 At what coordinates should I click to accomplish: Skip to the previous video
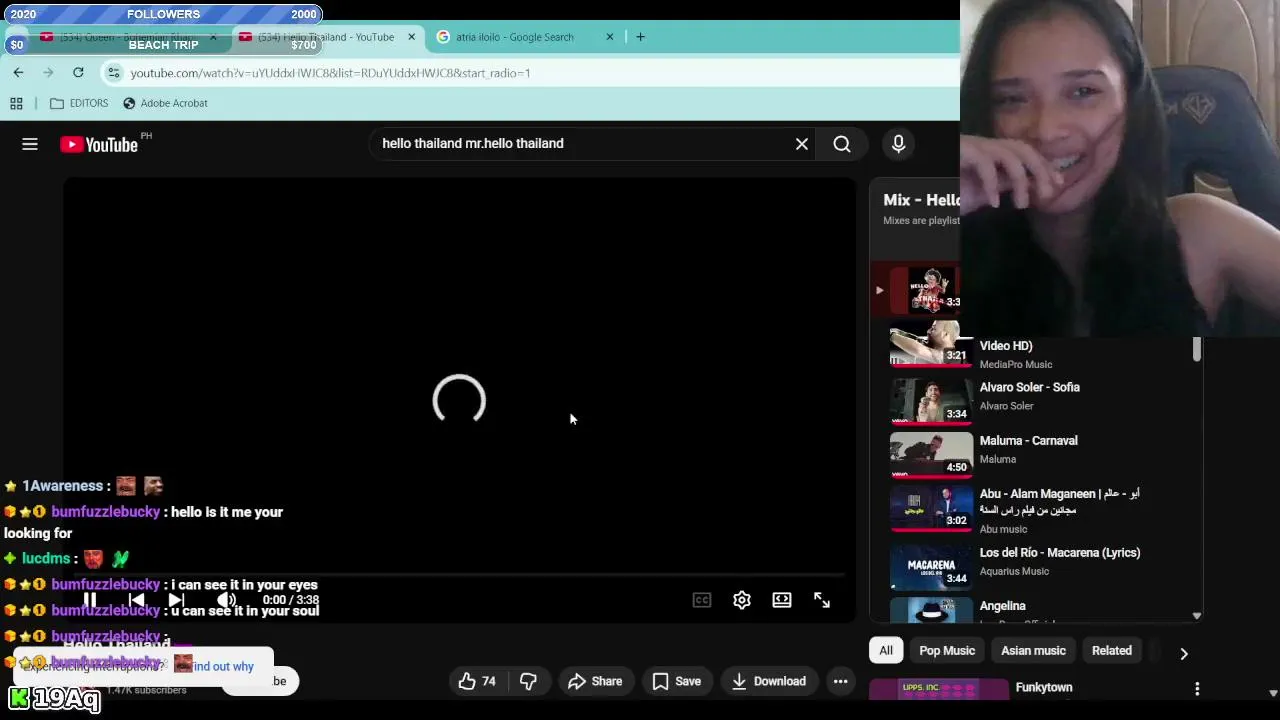click(137, 600)
